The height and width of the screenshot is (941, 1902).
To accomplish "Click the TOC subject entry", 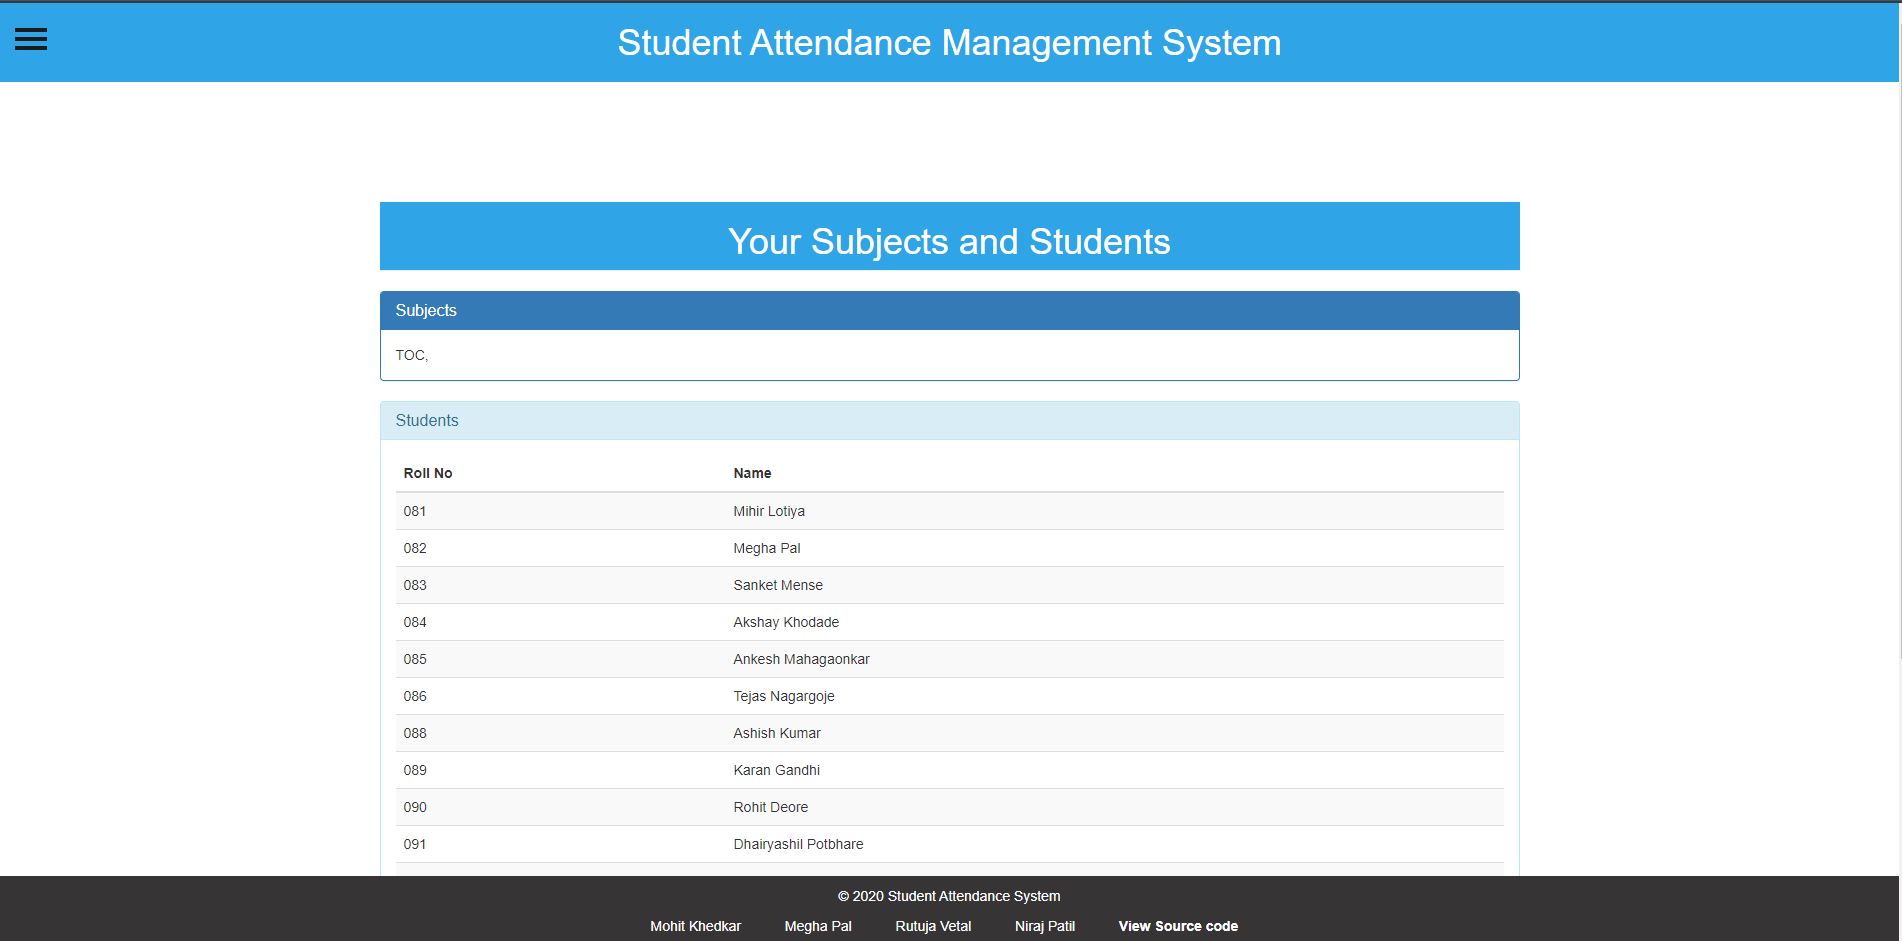I will (x=411, y=355).
